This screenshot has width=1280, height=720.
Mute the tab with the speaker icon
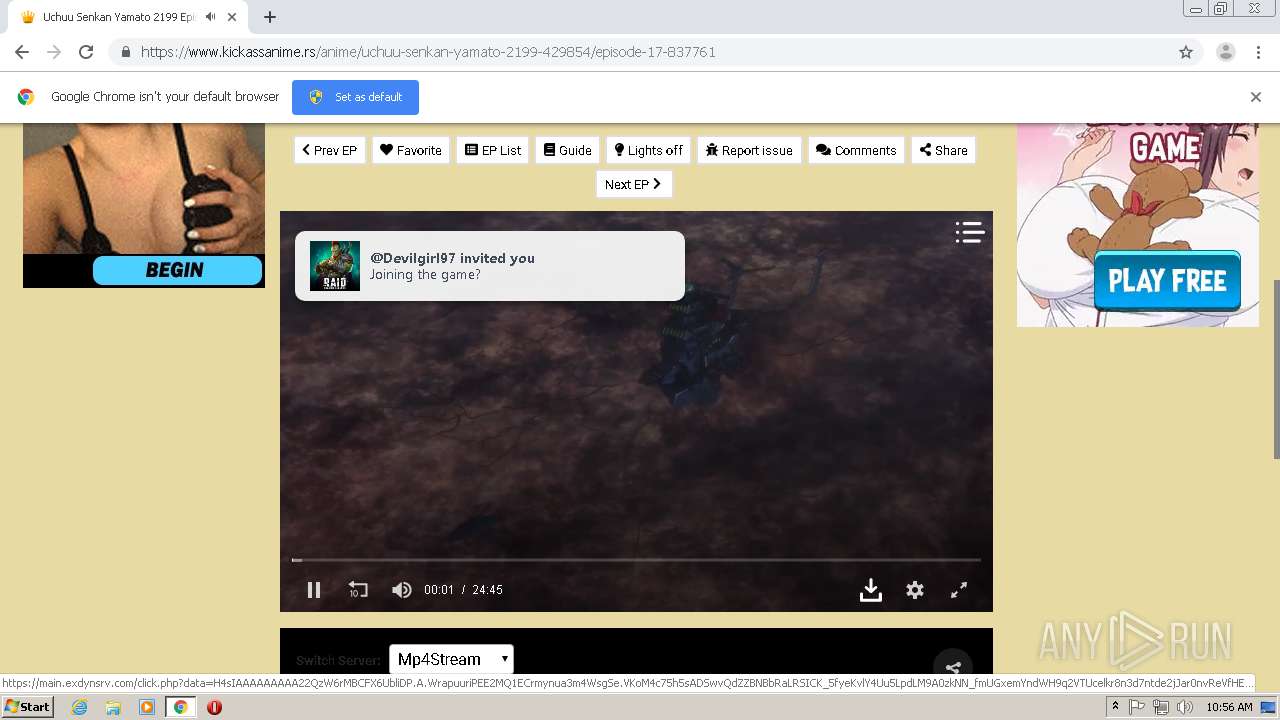tap(210, 17)
